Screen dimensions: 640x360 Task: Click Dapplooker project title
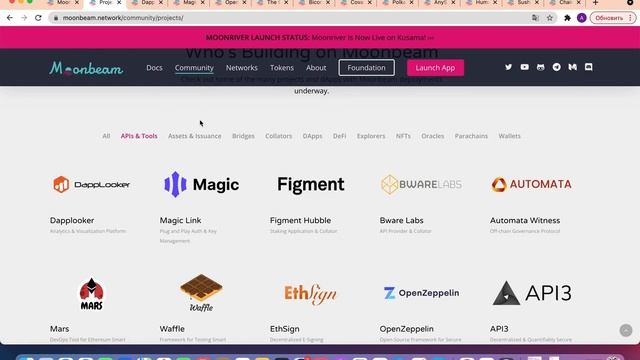click(72, 220)
